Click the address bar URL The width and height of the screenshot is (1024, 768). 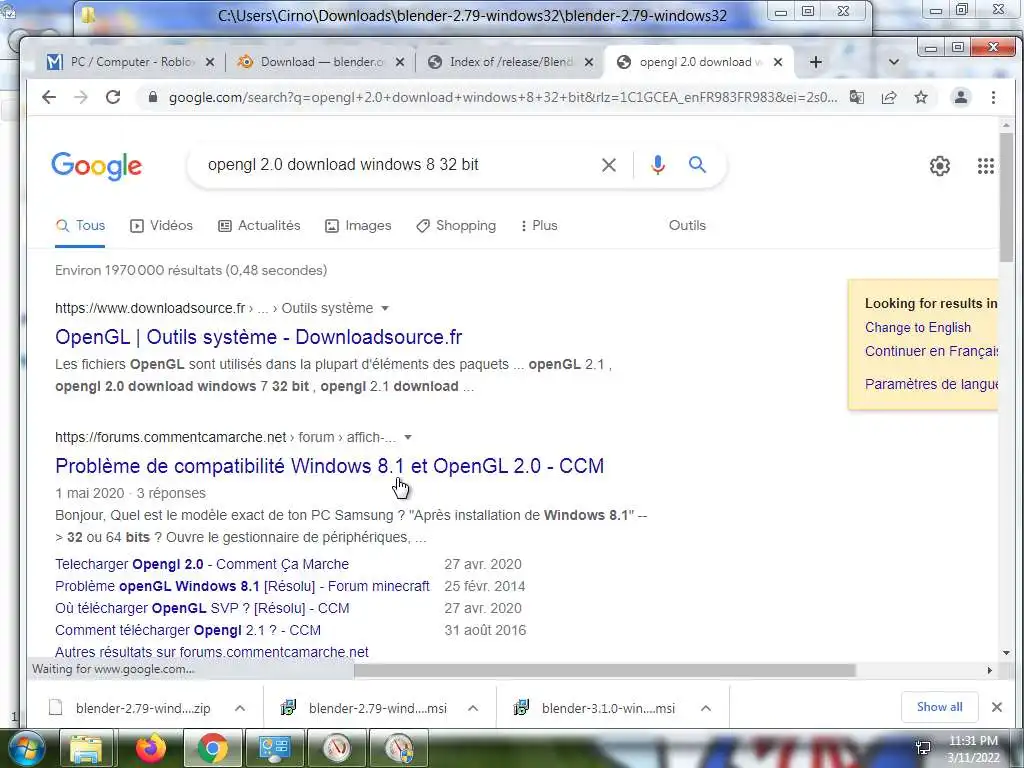tap(503, 97)
